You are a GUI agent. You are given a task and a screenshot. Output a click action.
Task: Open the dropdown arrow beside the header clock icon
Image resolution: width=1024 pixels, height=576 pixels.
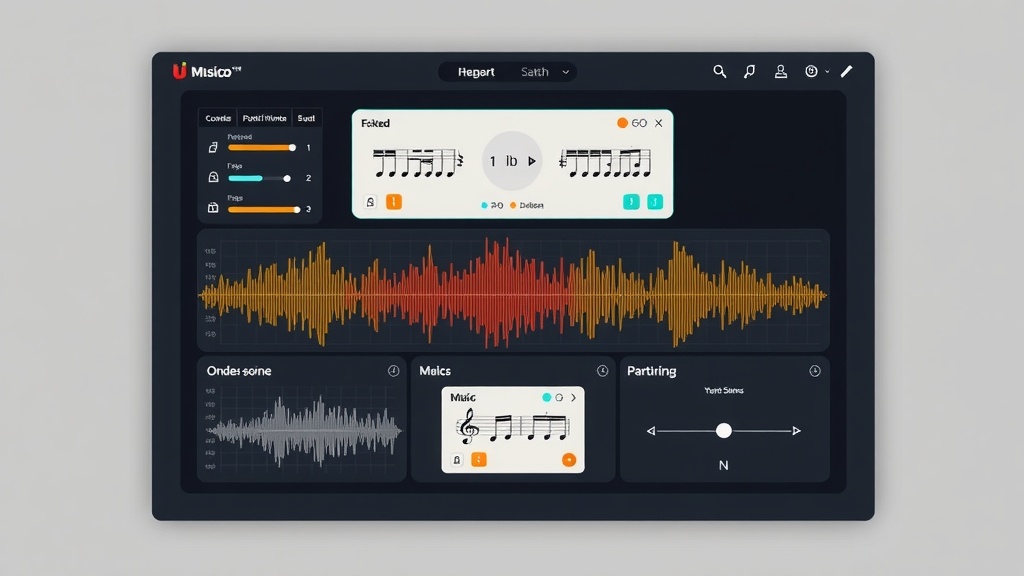pos(827,72)
